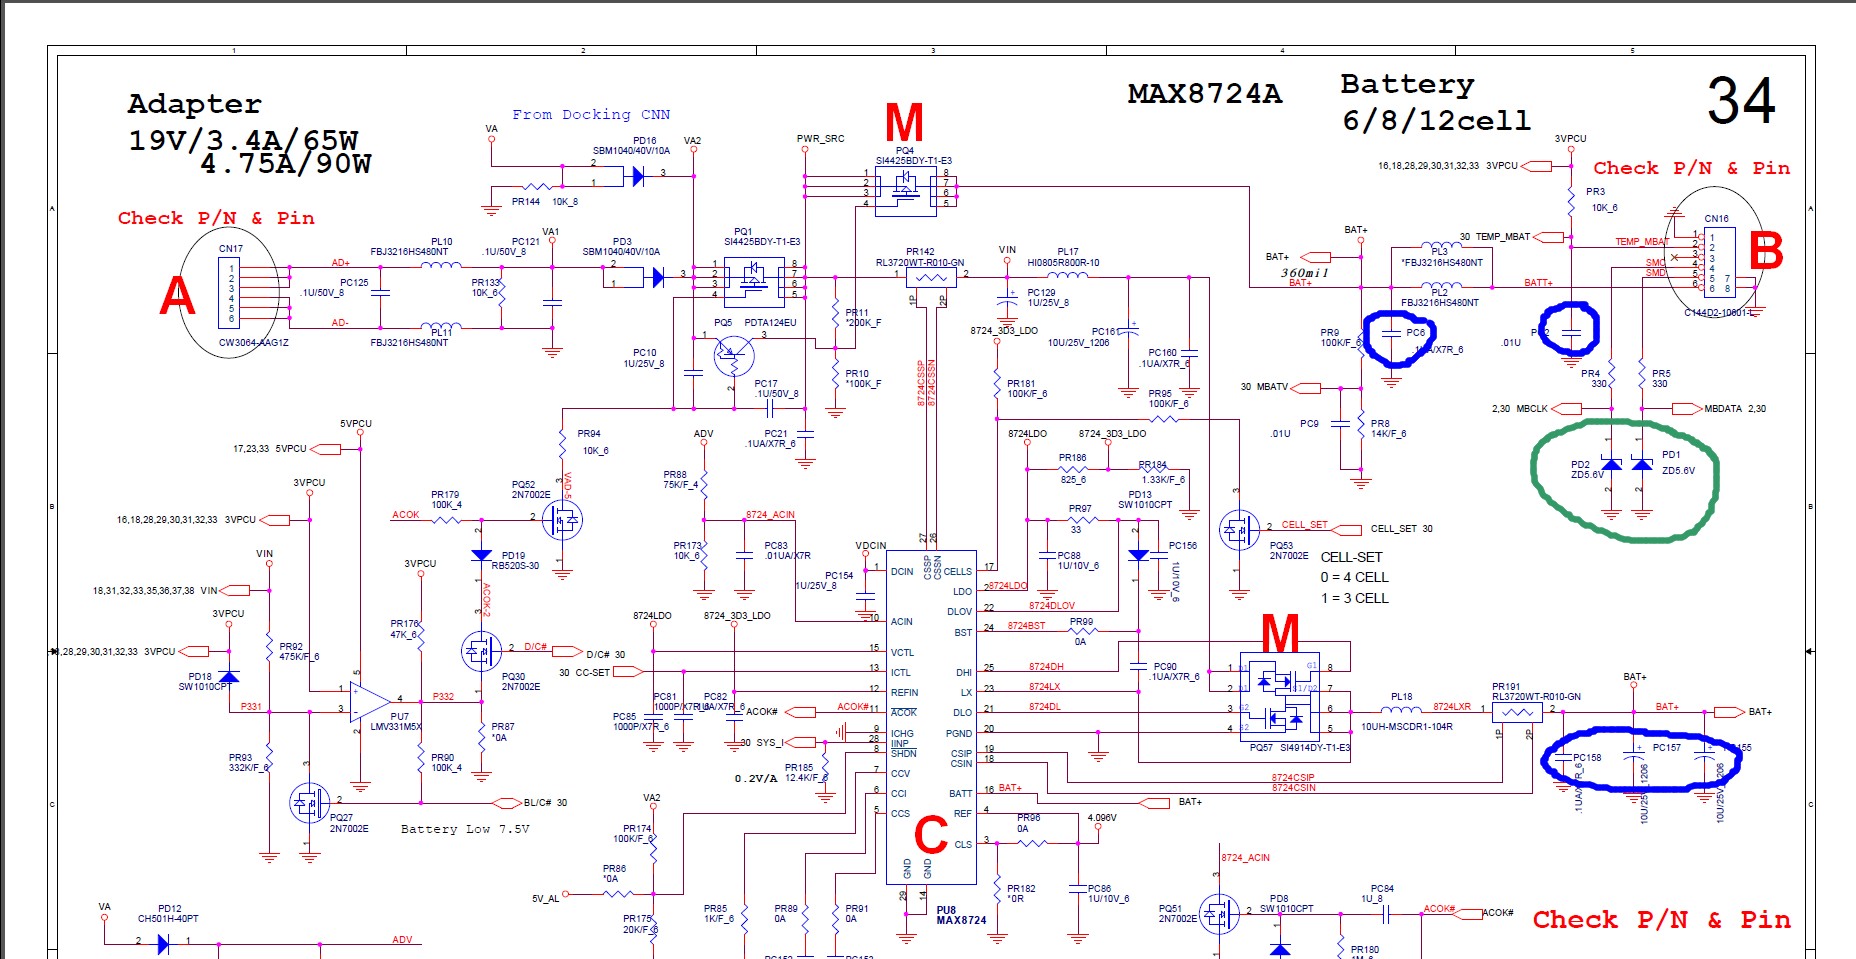Select the 'From Docking CNN' note
The width and height of the screenshot is (1856, 959).
coord(591,115)
